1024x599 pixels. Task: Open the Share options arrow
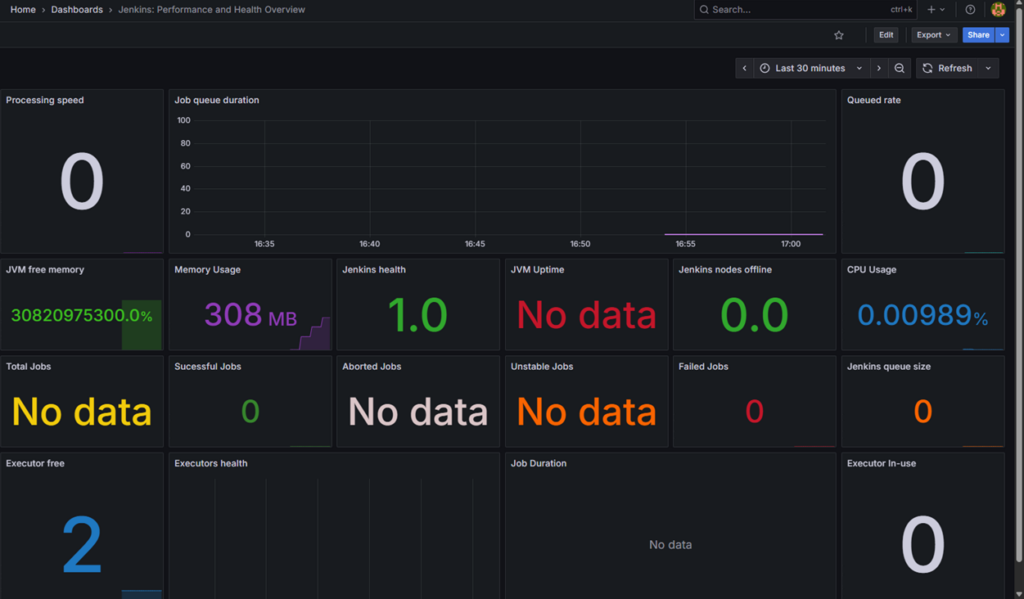[1003, 35]
